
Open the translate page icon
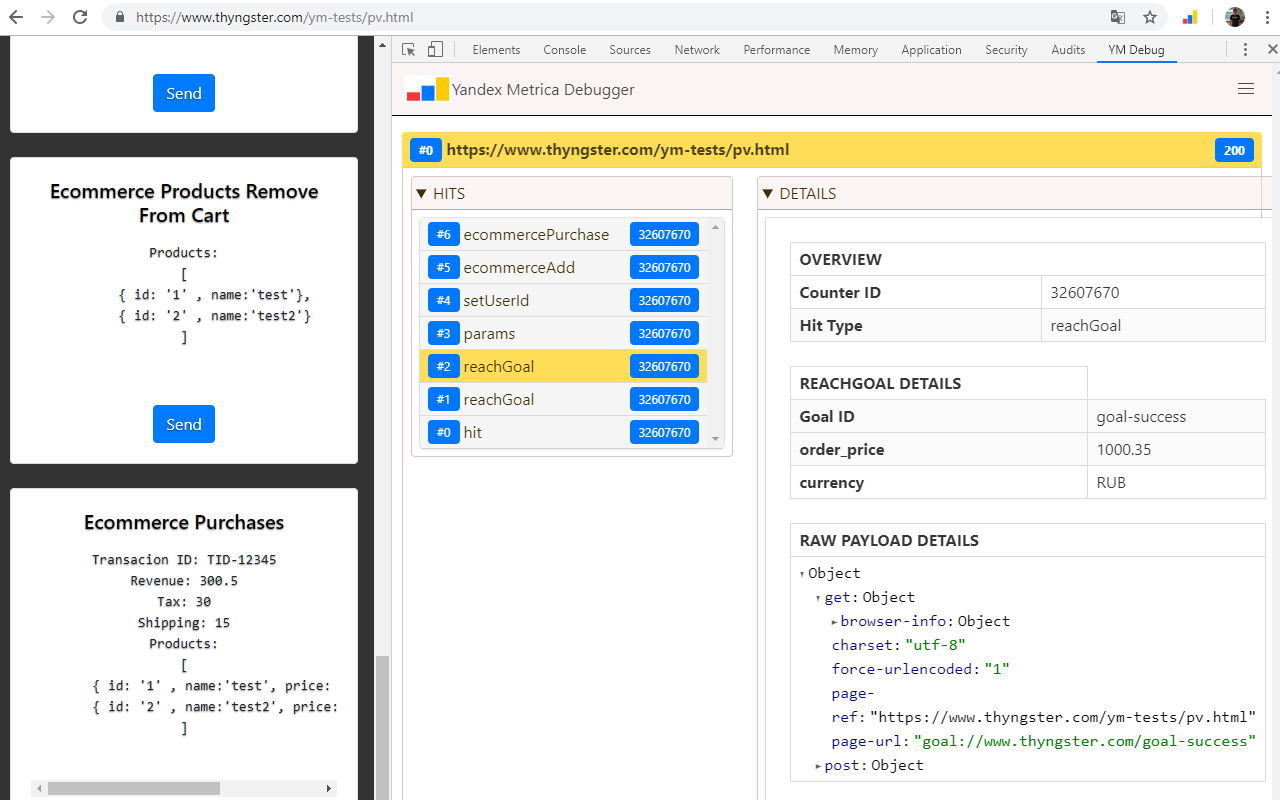pyautogui.click(x=1118, y=17)
